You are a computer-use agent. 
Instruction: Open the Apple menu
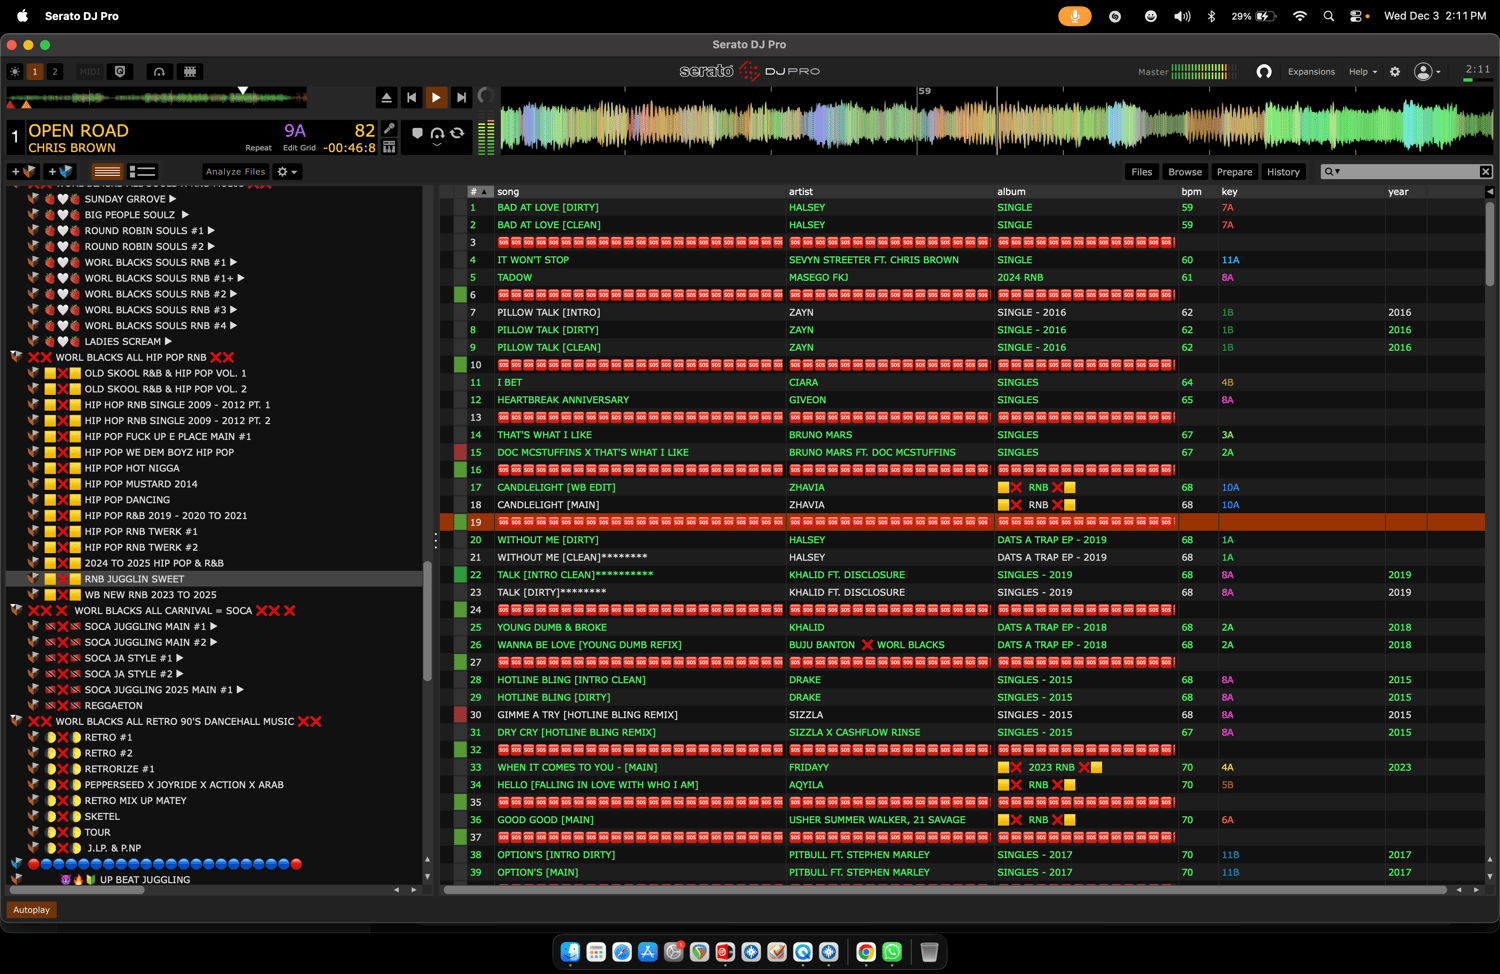22,16
